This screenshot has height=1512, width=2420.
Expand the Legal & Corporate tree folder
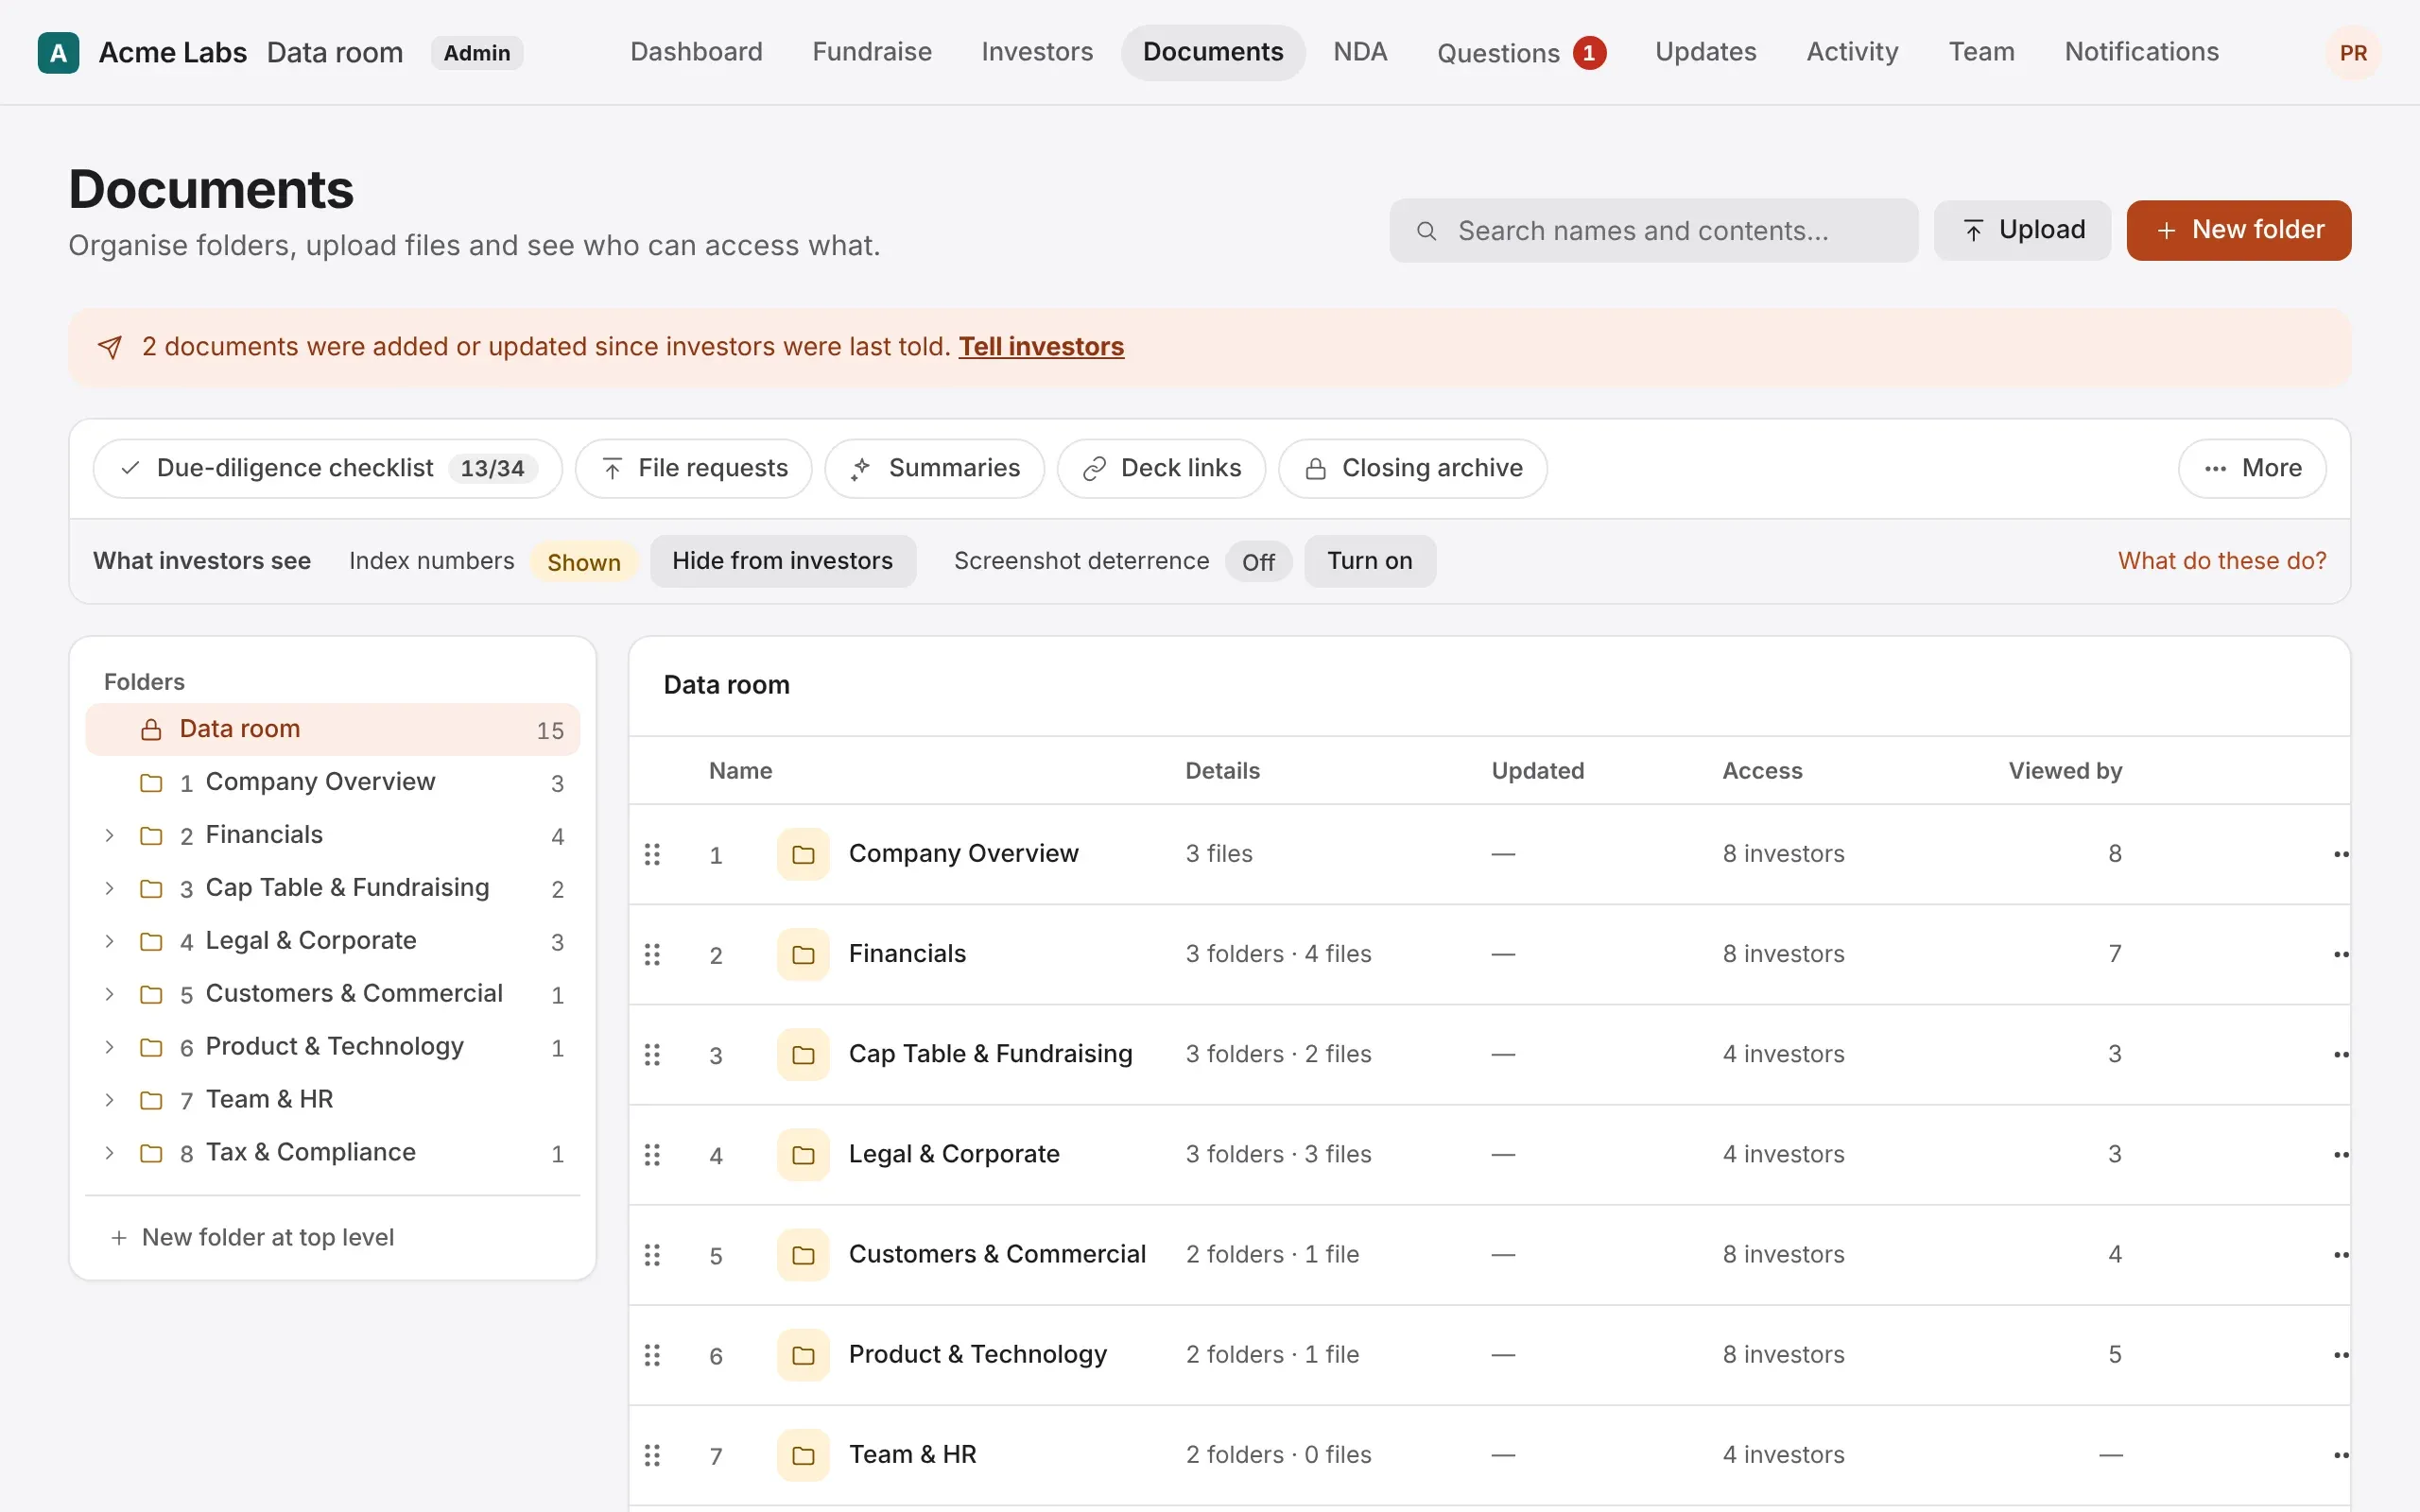(109, 941)
